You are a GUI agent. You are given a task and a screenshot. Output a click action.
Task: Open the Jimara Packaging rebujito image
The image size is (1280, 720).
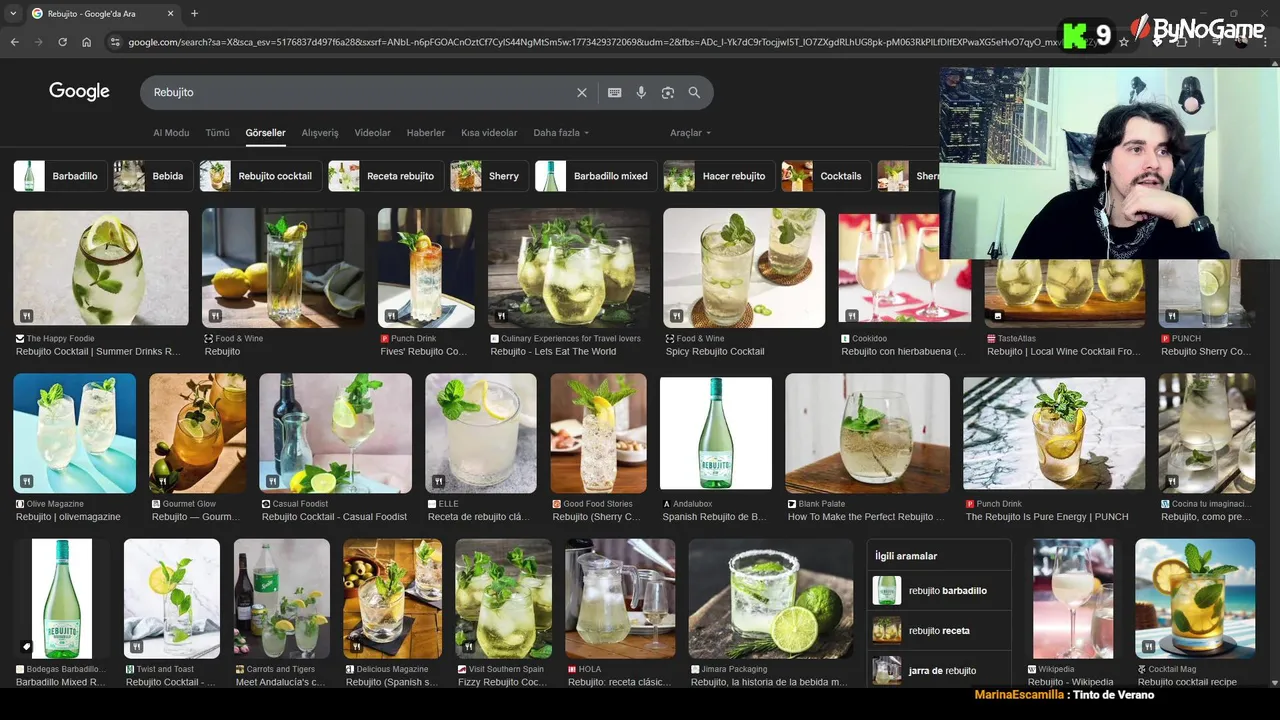[770, 599]
